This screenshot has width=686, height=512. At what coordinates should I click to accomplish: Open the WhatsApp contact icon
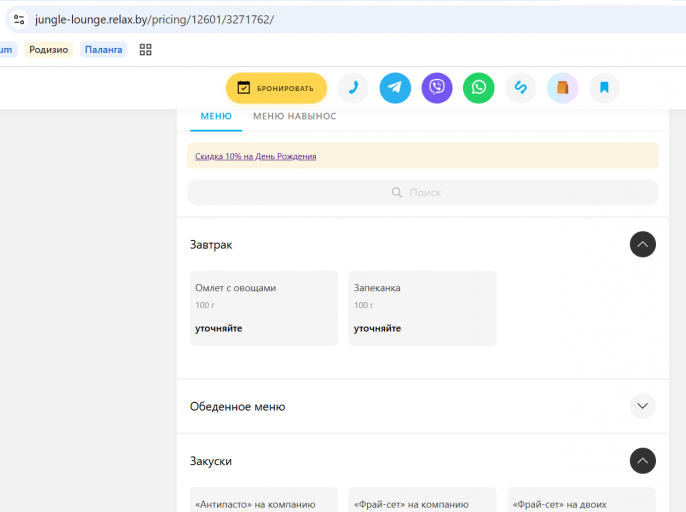[x=479, y=88]
